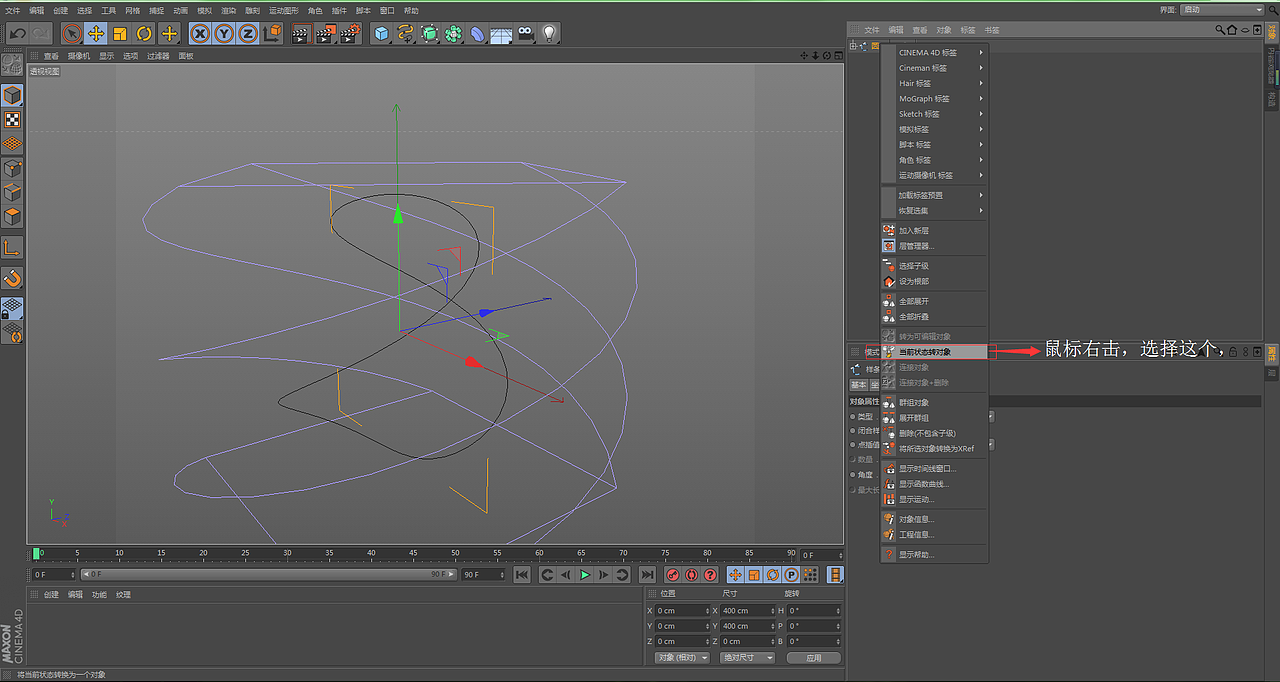Jump to the end of the animation
This screenshot has width=1280, height=682.
point(647,575)
